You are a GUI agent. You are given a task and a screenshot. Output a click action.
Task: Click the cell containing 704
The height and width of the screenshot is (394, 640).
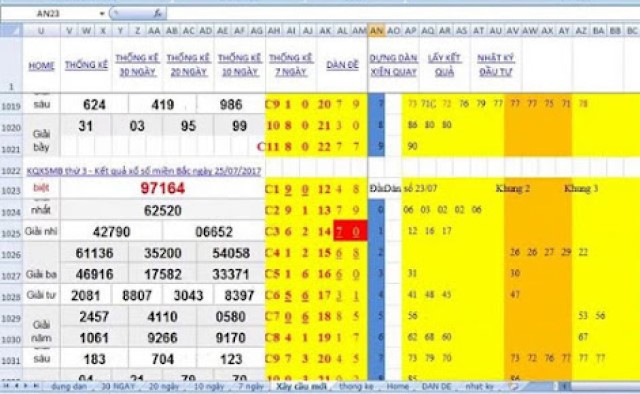point(162,359)
